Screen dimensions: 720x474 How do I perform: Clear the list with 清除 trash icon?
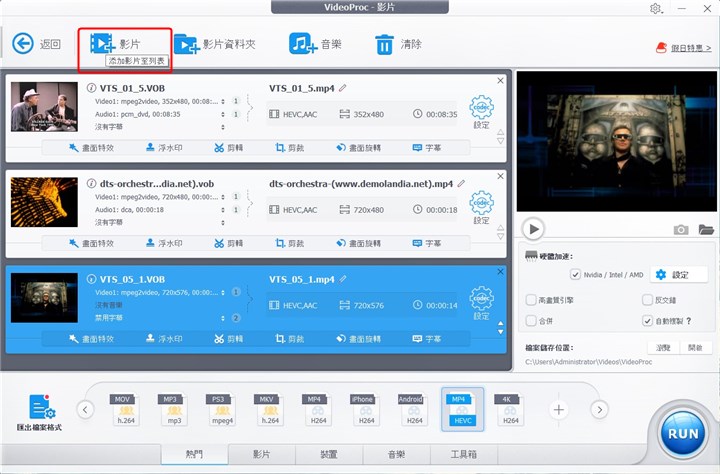click(398, 44)
